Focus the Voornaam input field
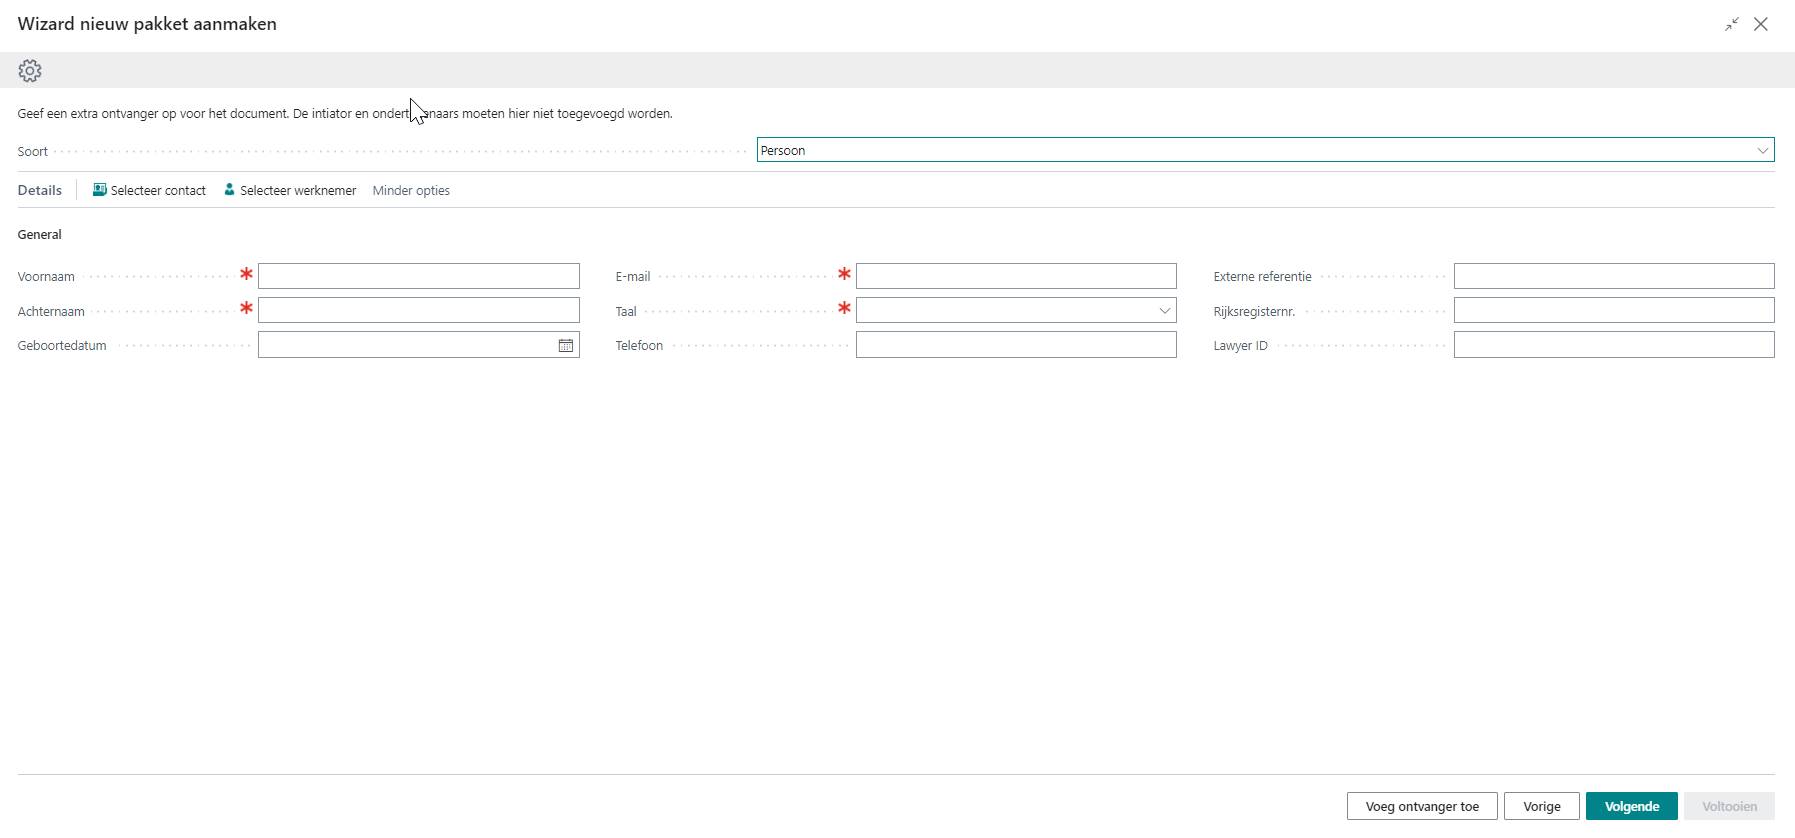The height and width of the screenshot is (838, 1795). pos(418,276)
